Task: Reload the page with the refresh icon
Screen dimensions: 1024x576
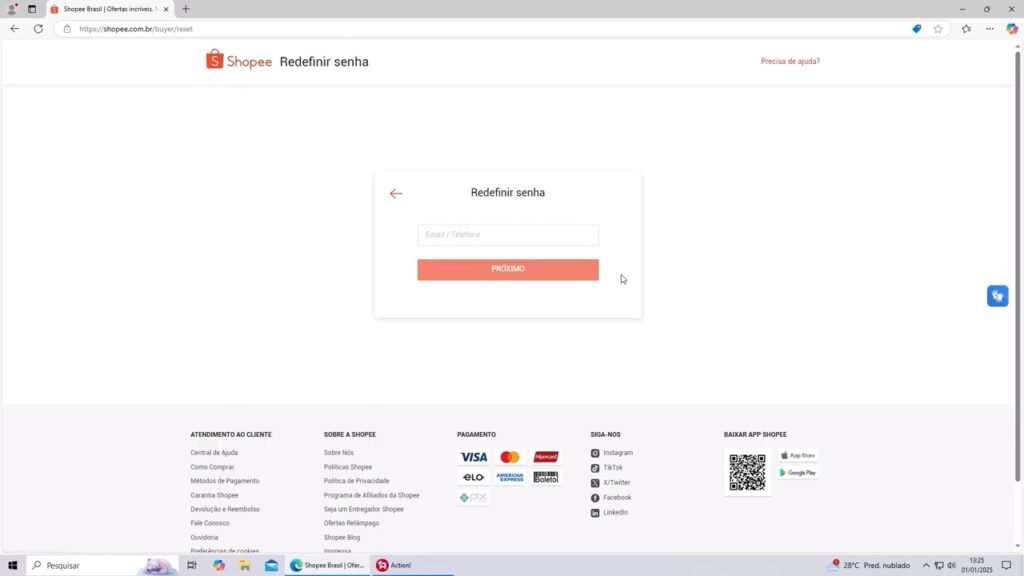Action: (39, 29)
